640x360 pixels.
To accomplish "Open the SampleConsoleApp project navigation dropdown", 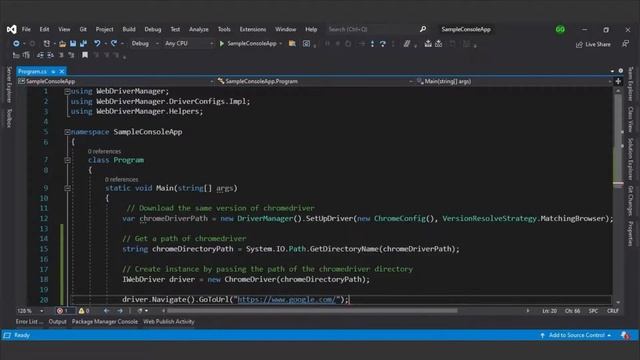I will 116,81.
